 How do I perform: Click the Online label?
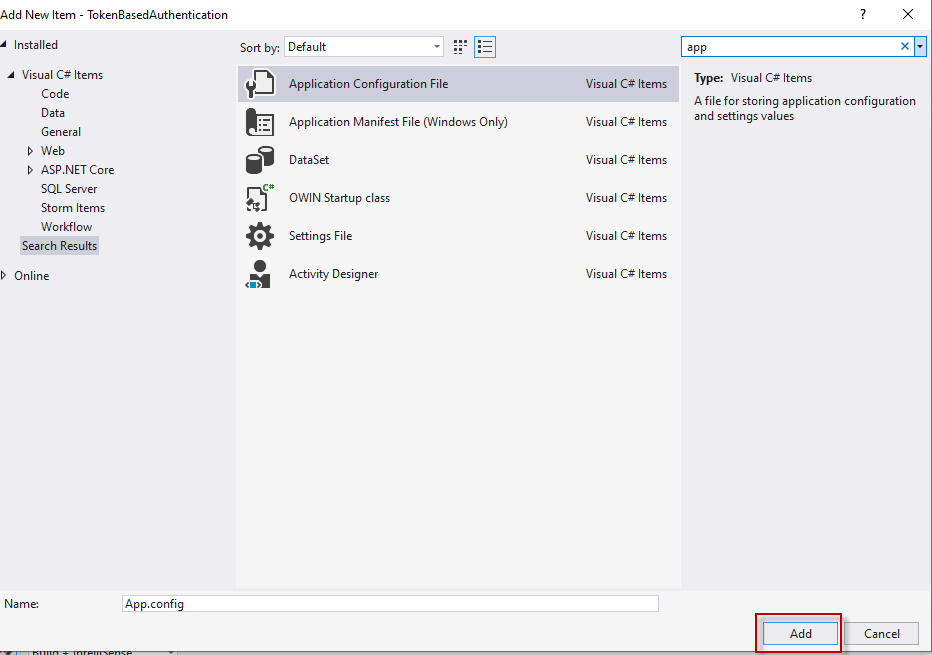click(x=32, y=276)
